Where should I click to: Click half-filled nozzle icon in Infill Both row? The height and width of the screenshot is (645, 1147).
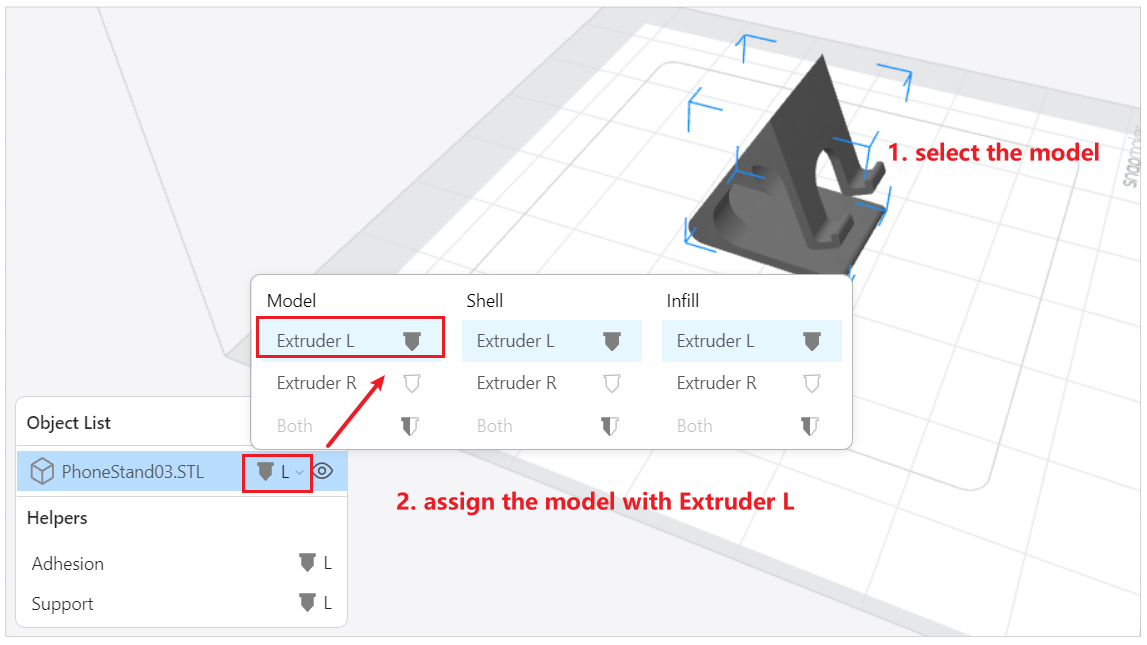[x=810, y=426]
